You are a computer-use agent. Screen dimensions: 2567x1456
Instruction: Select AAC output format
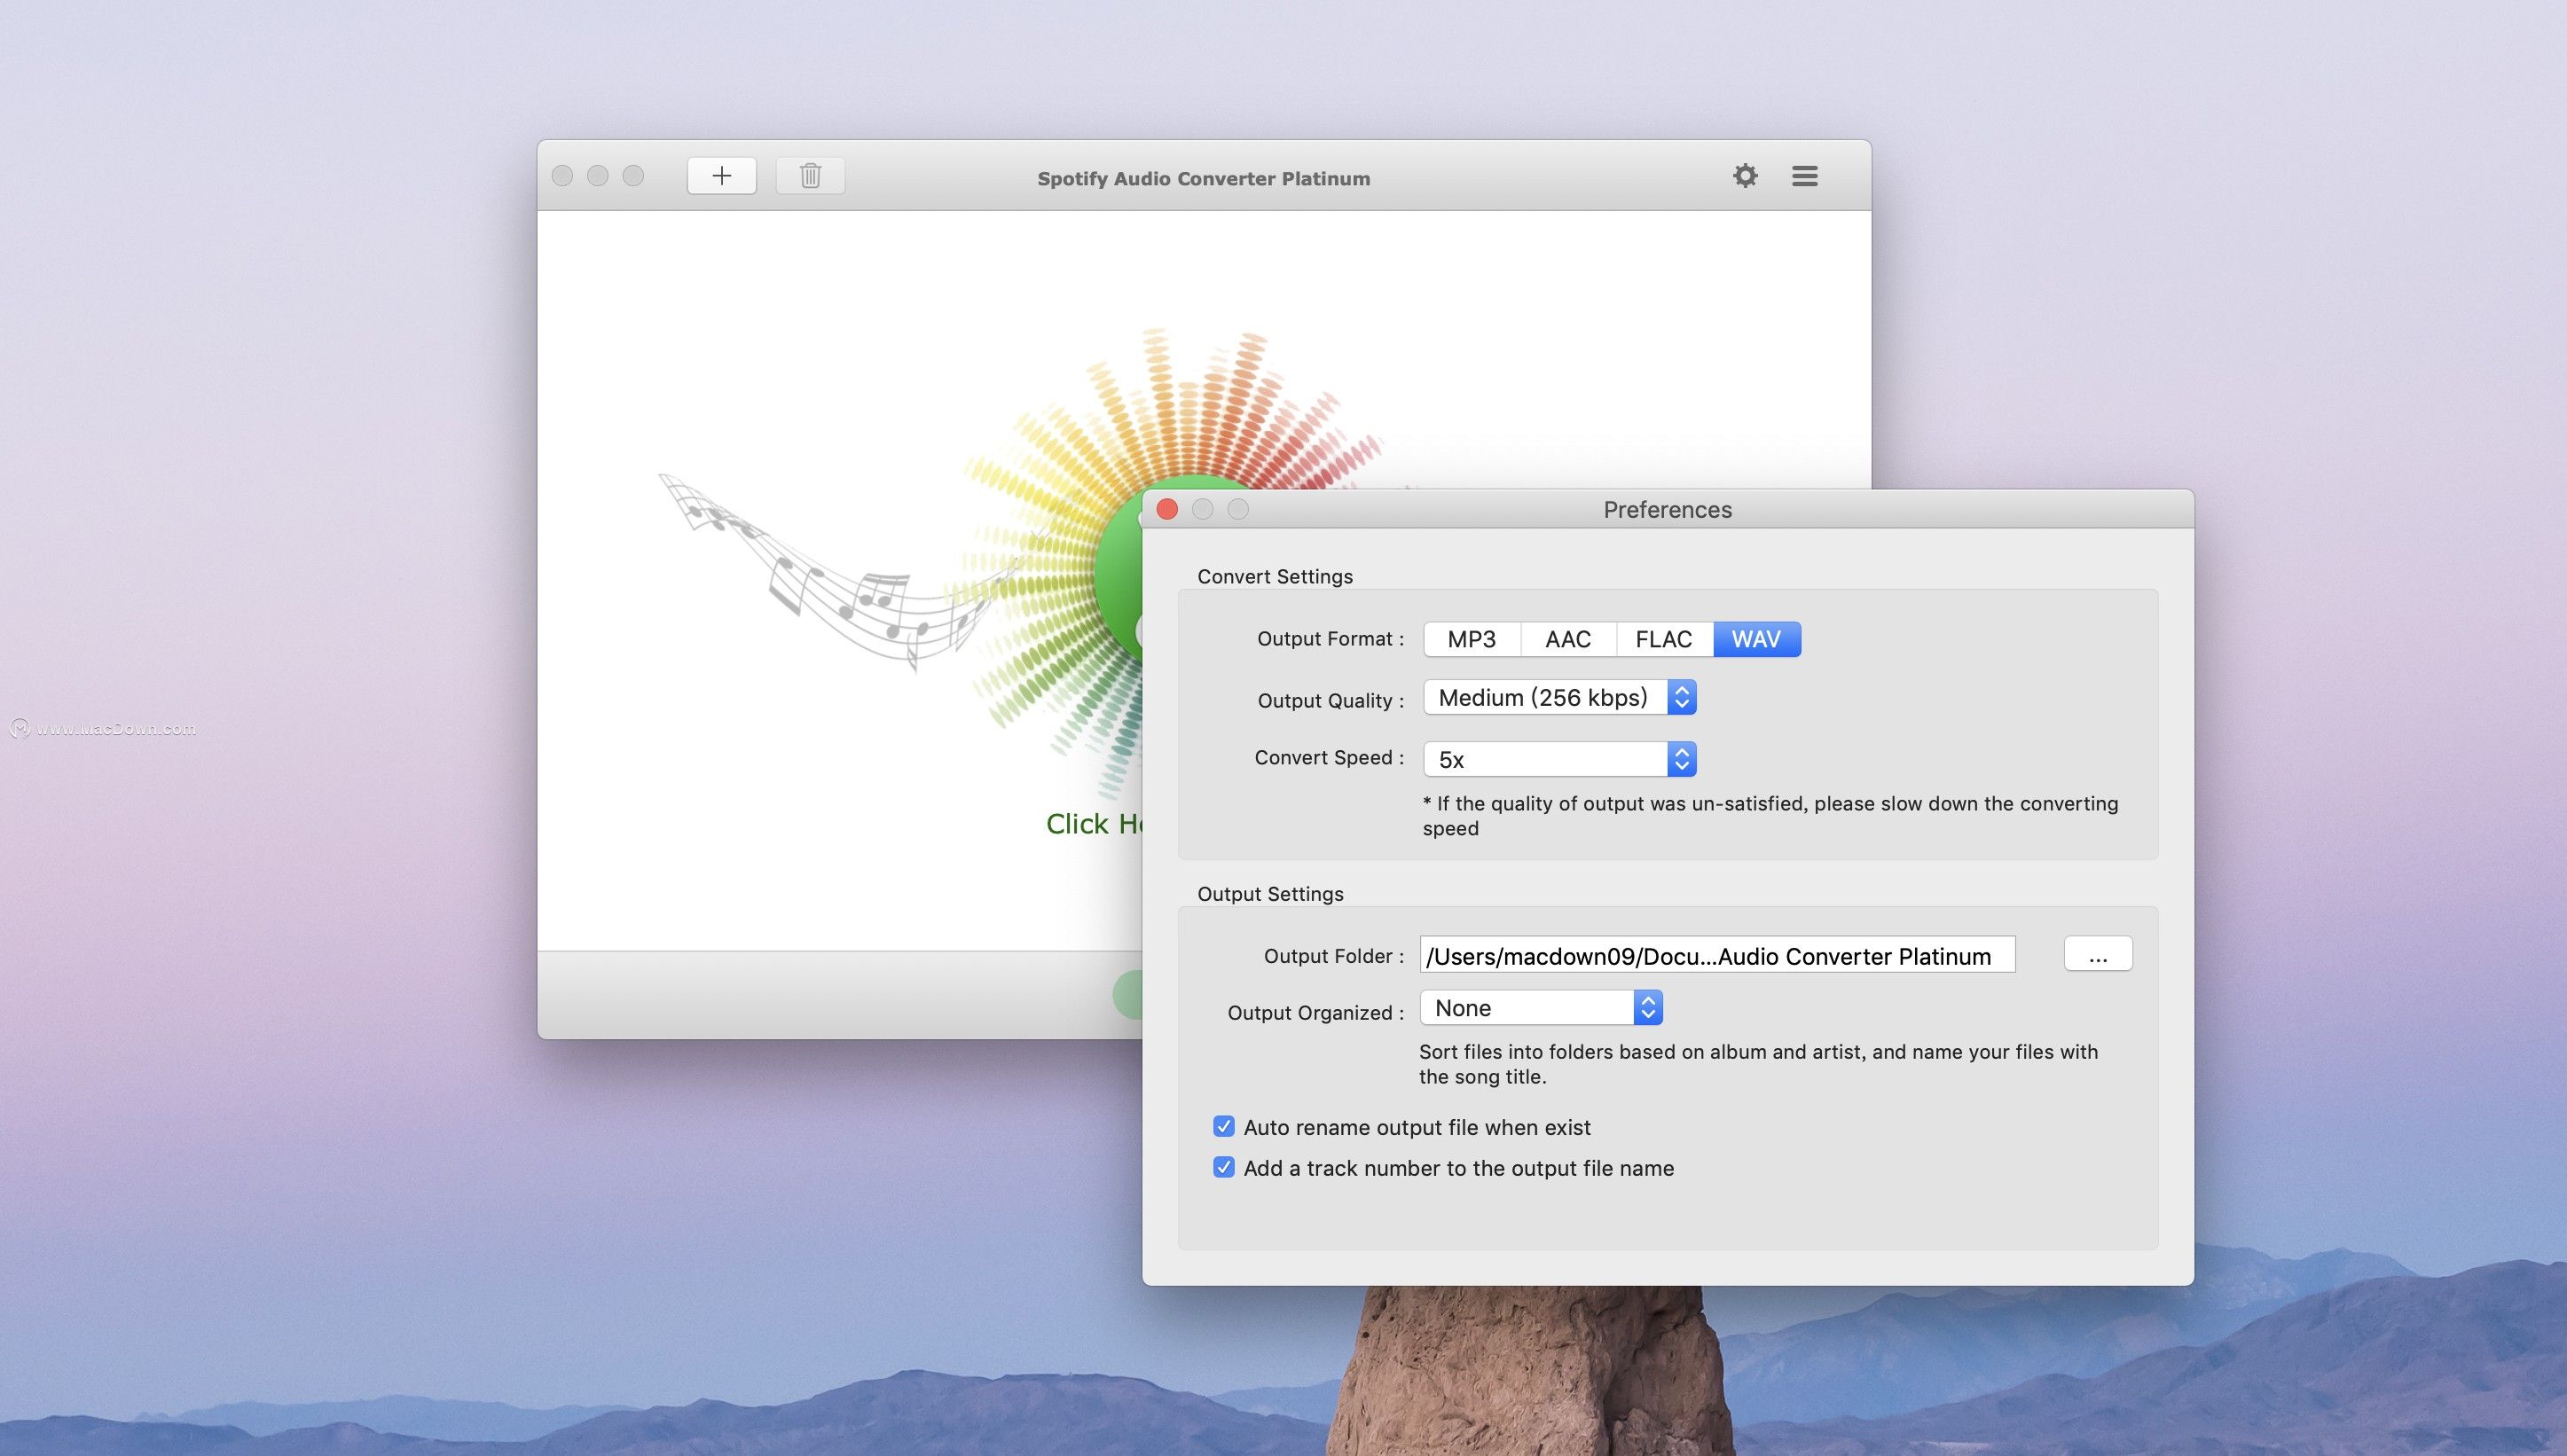coord(1568,639)
